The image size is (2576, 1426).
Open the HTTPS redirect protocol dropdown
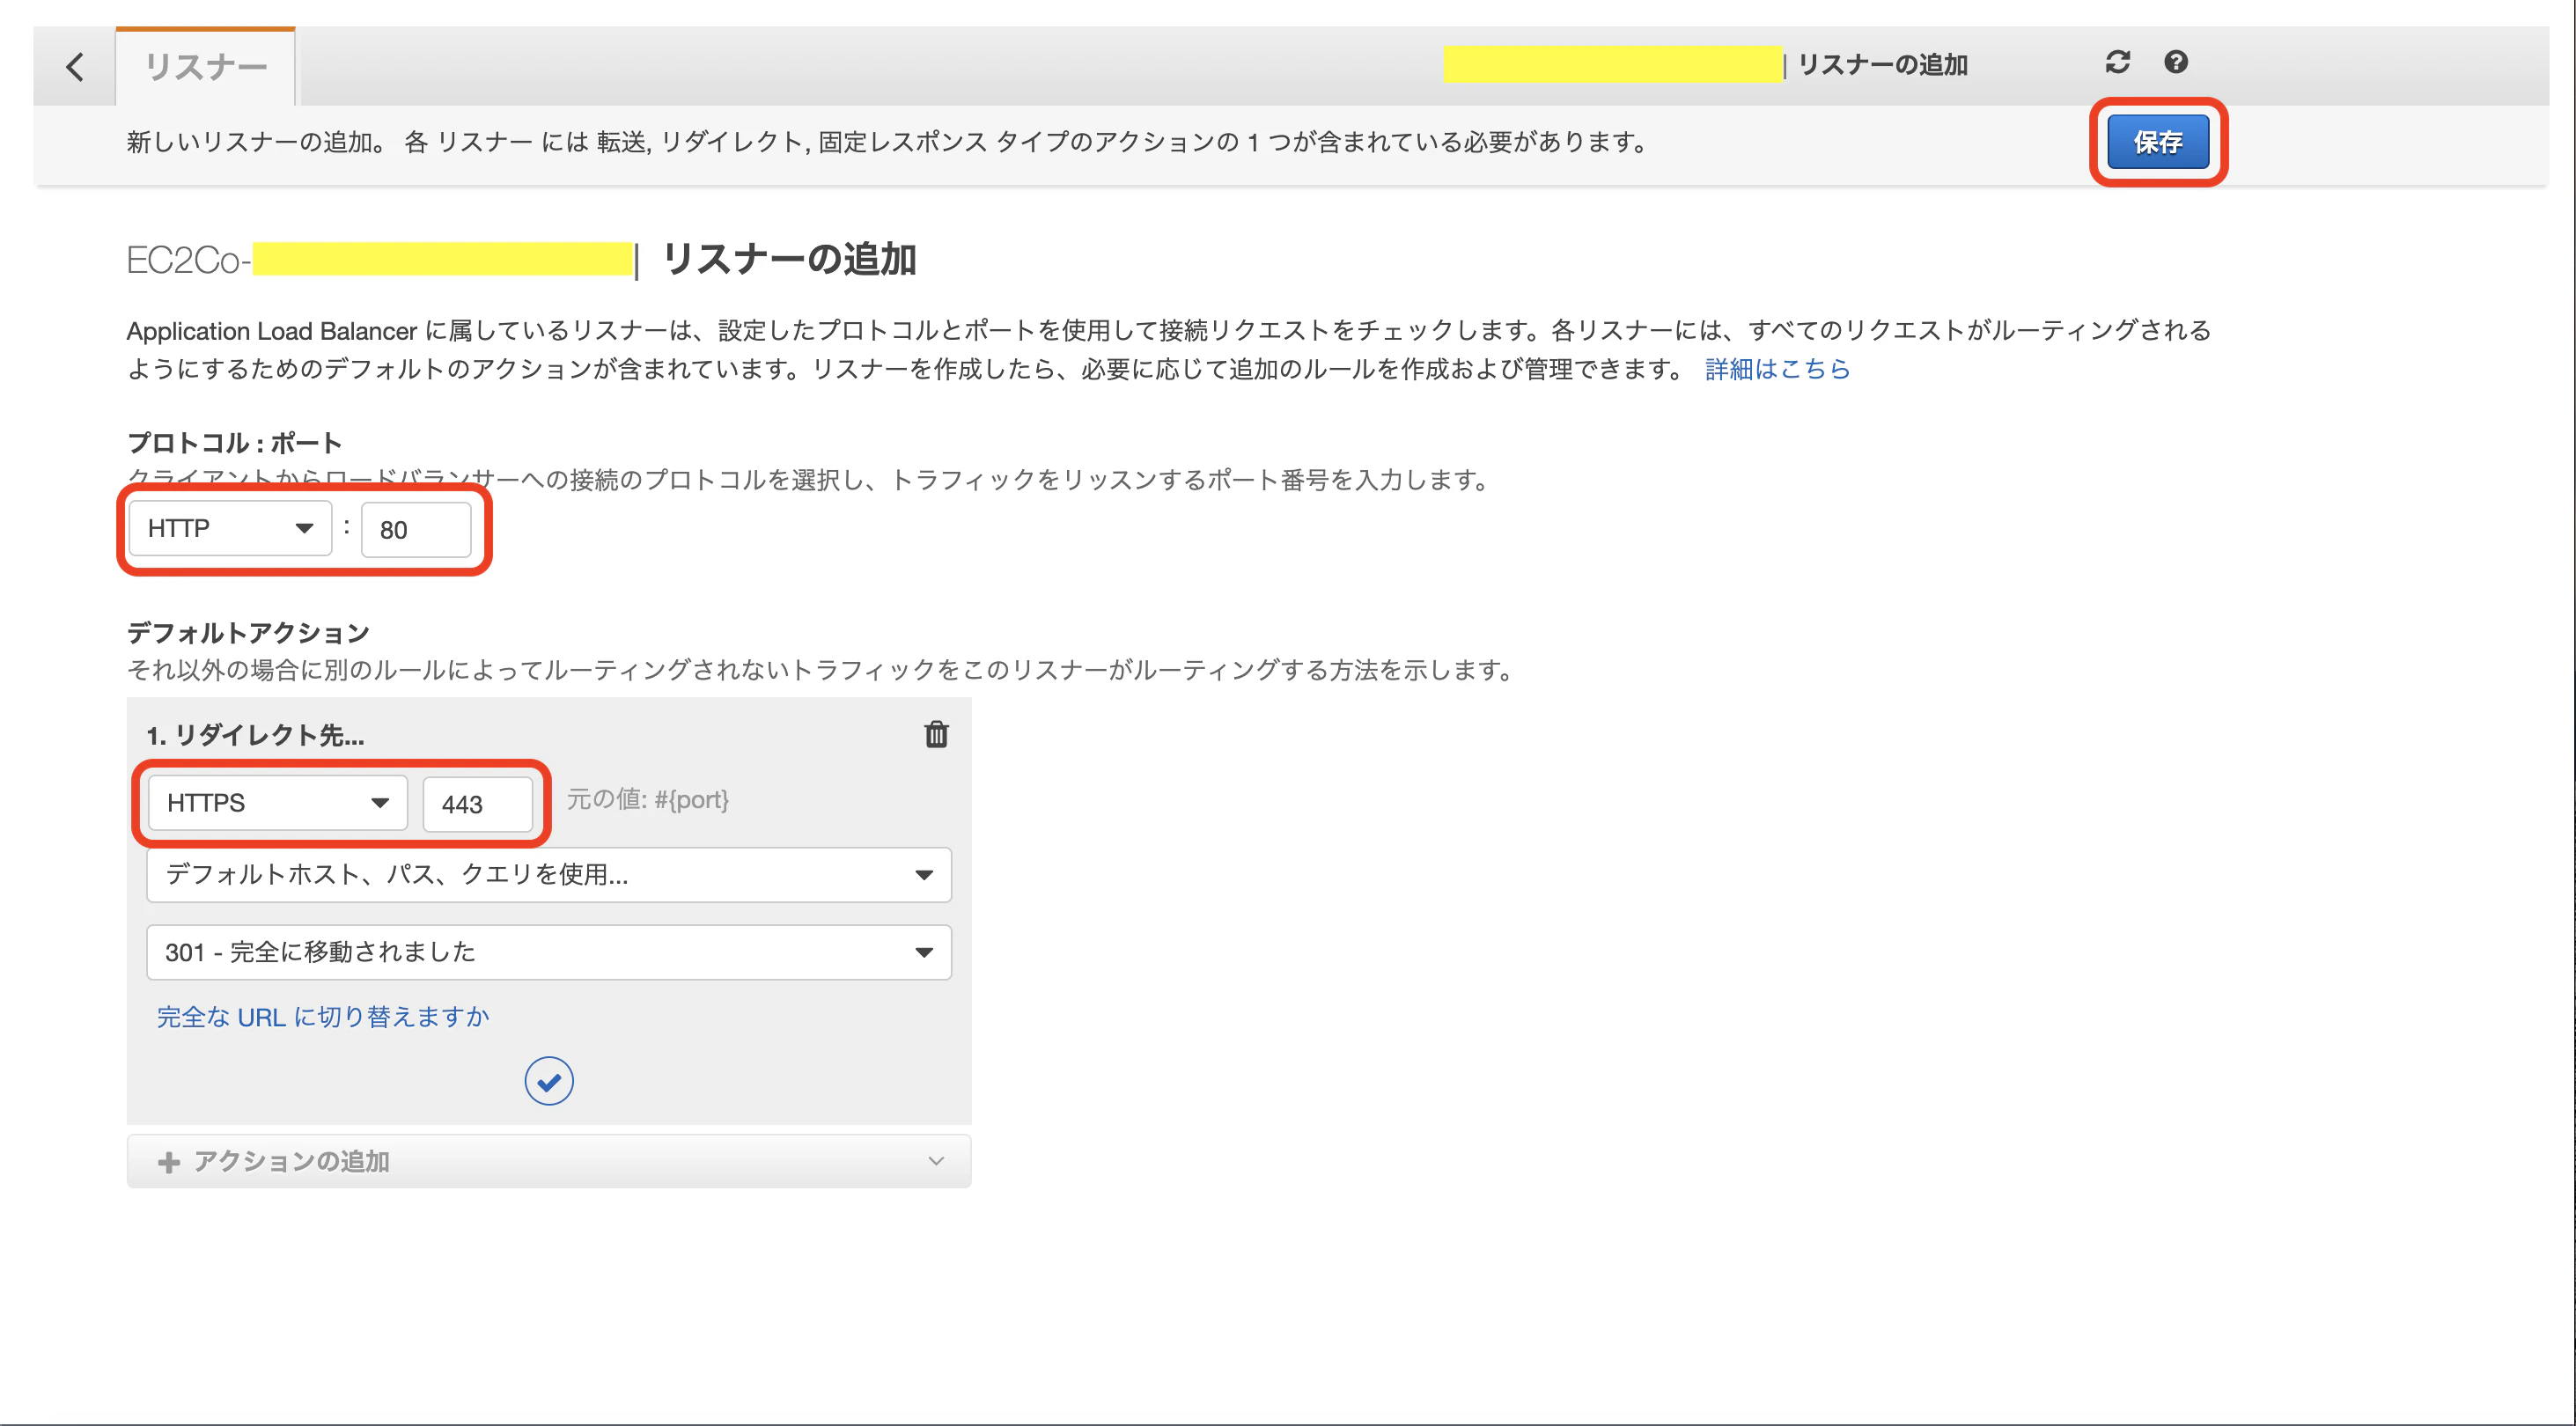(x=278, y=802)
